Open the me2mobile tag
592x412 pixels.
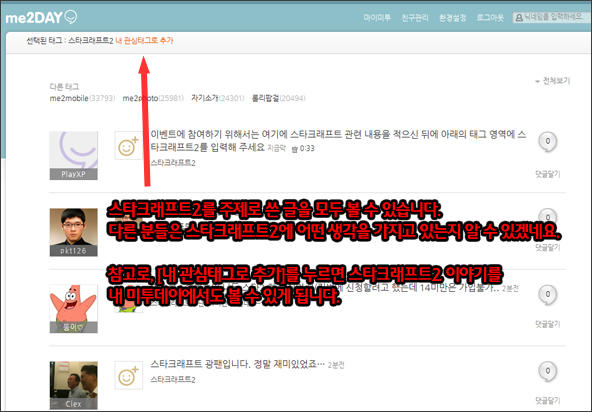click(x=69, y=98)
